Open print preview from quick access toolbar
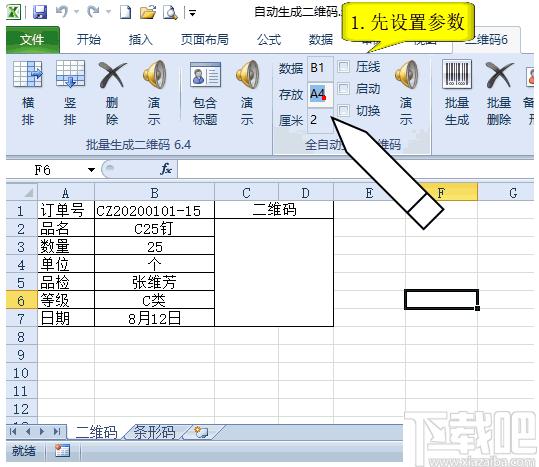The image size is (539, 467). (x=170, y=12)
